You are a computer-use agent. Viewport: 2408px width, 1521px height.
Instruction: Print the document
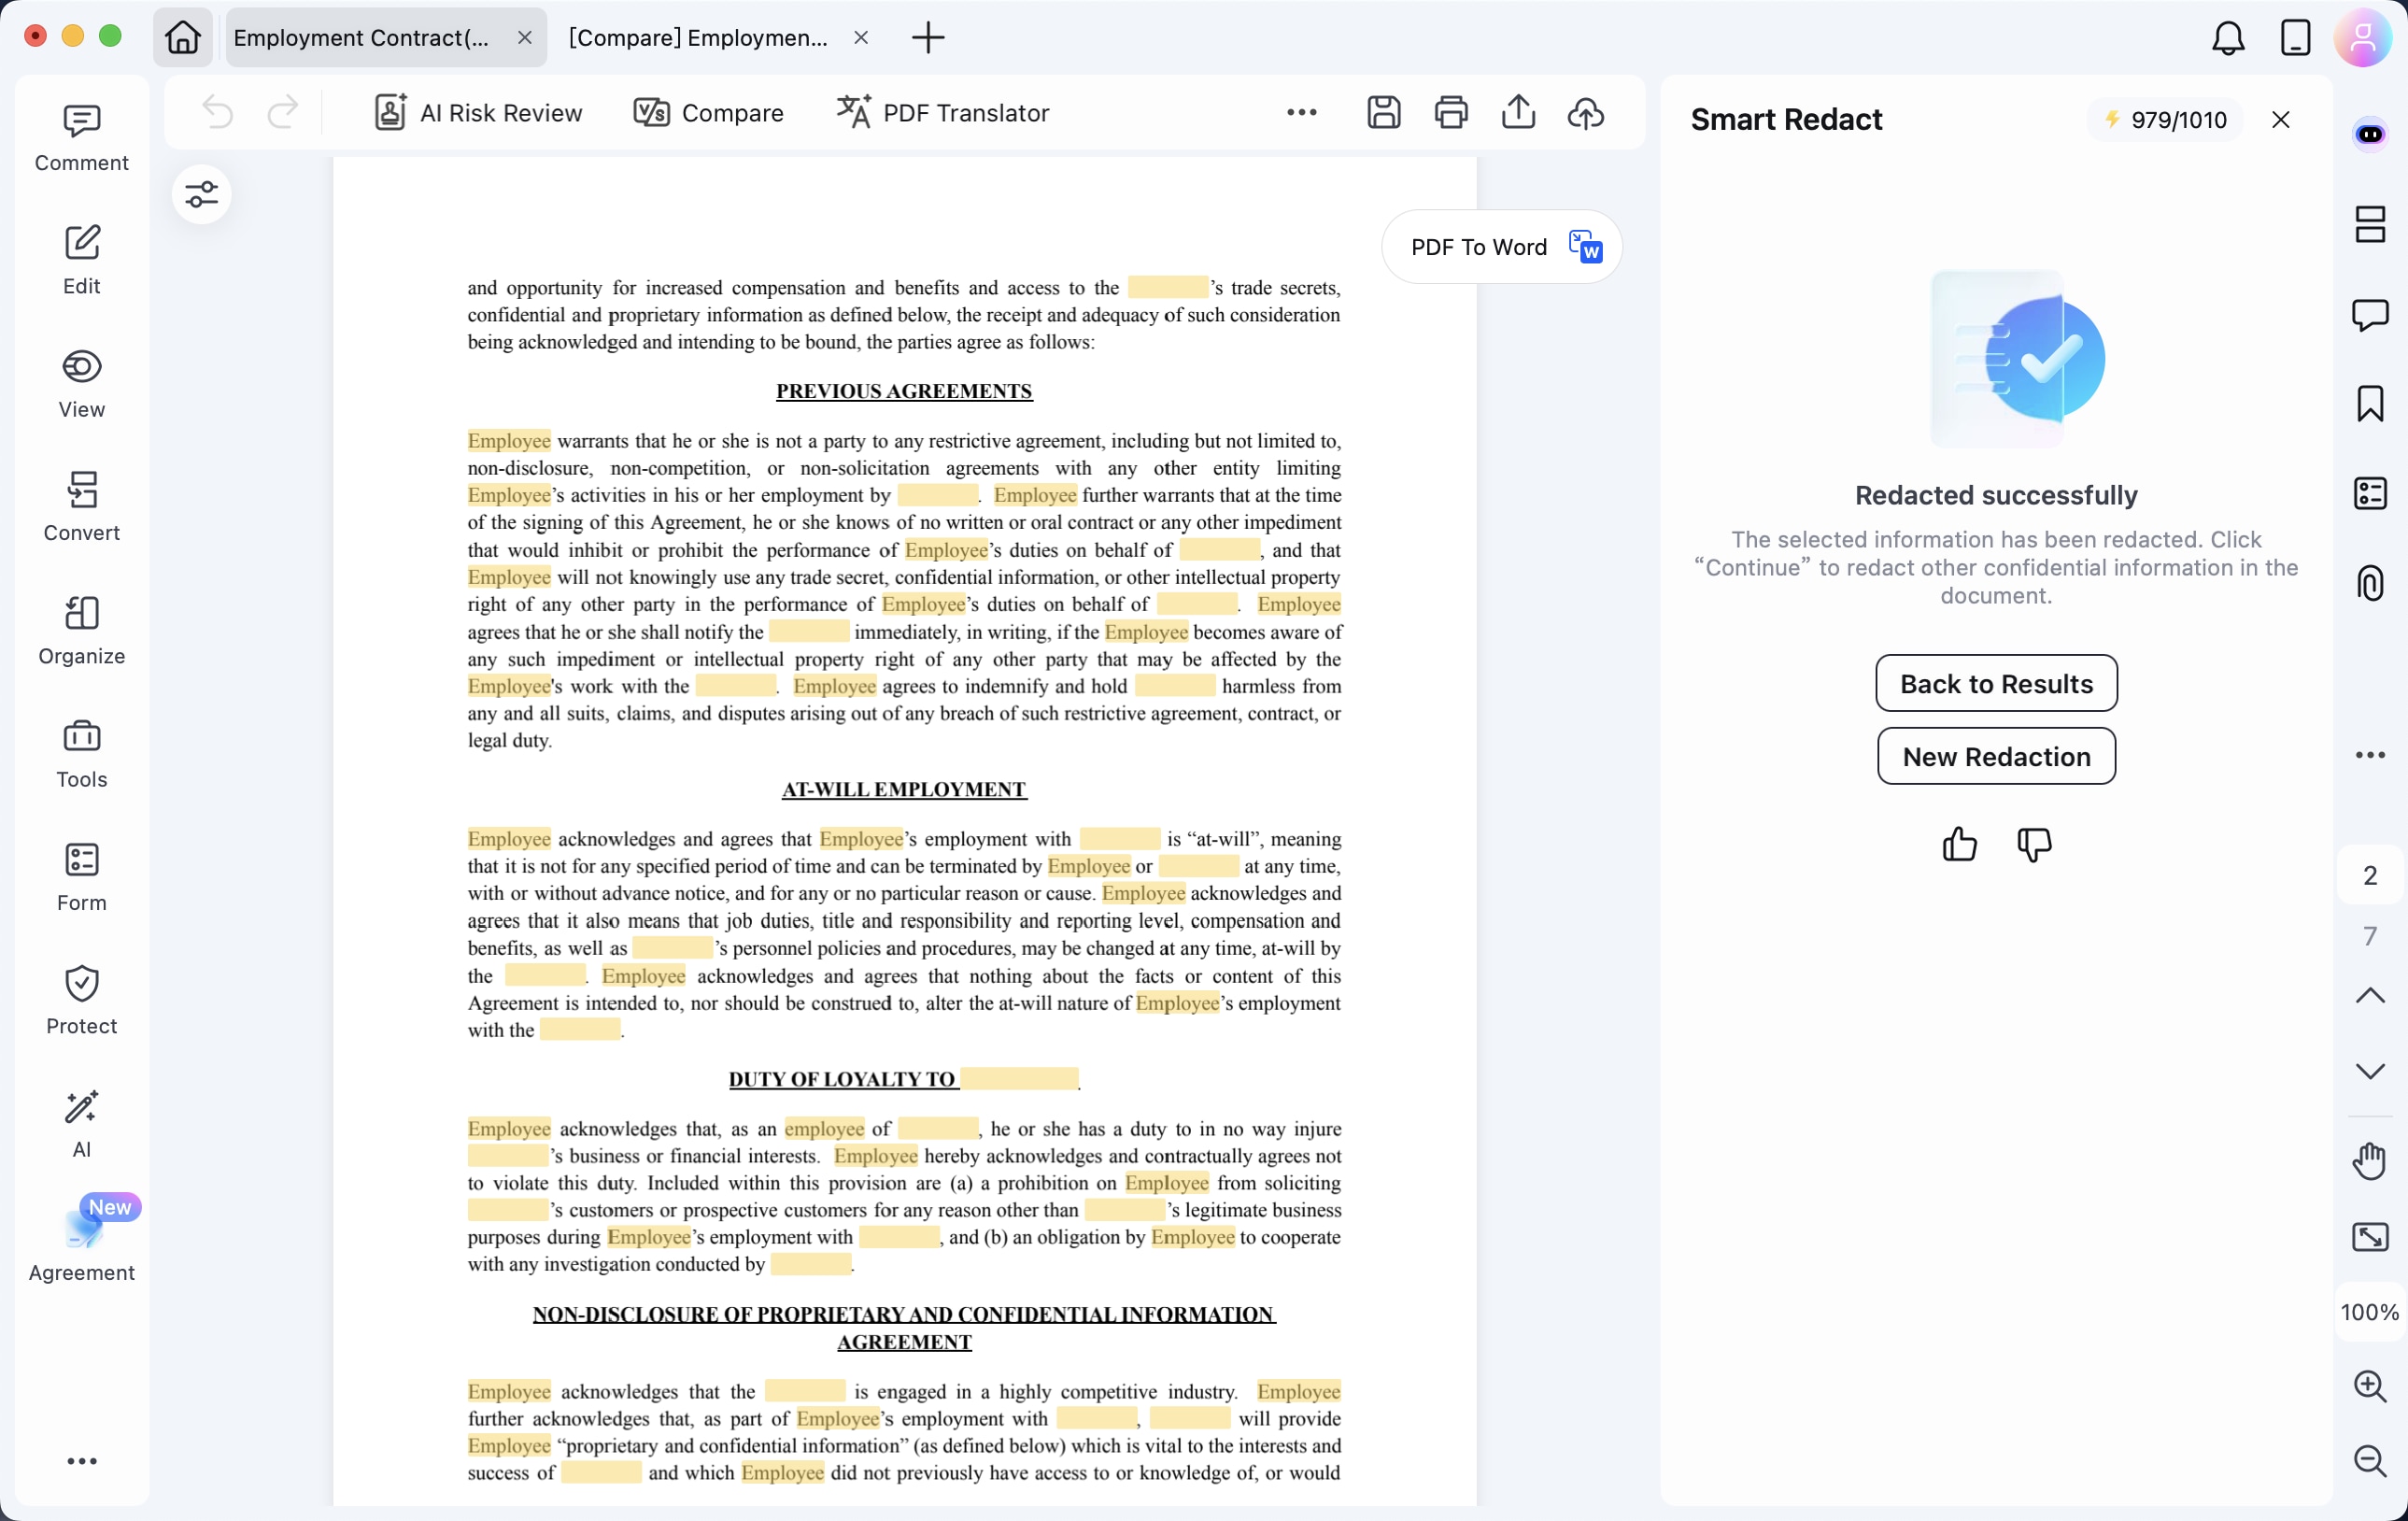pyautogui.click(x=1451, y=112)
